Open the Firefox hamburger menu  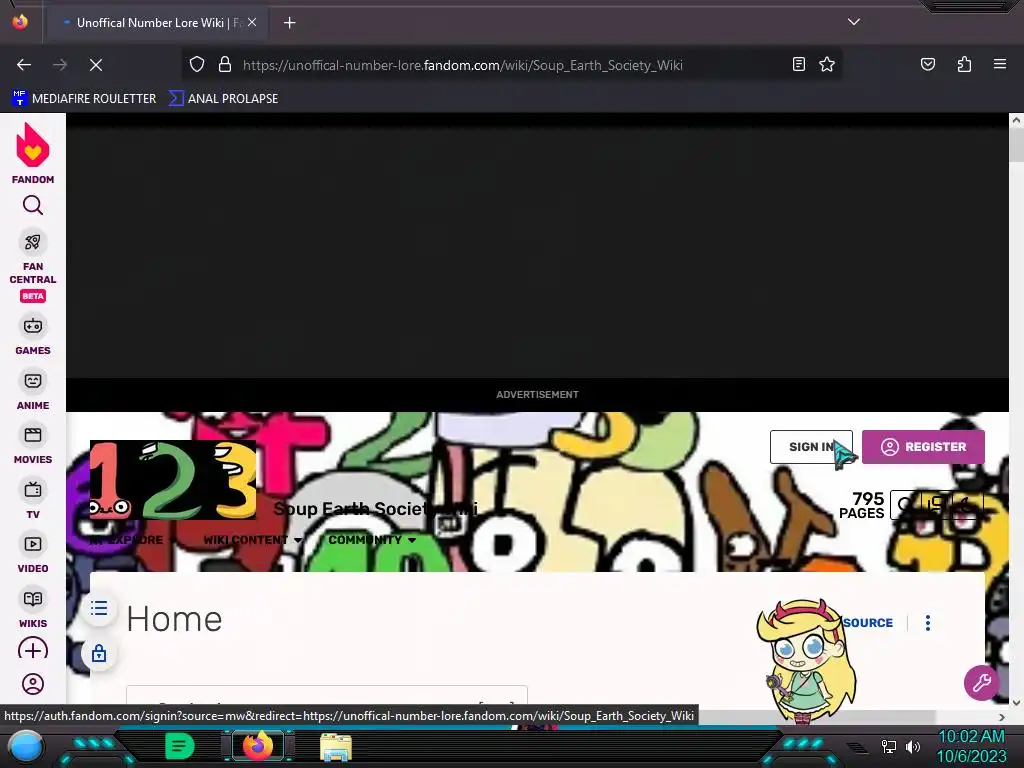[x=999, y=64]
